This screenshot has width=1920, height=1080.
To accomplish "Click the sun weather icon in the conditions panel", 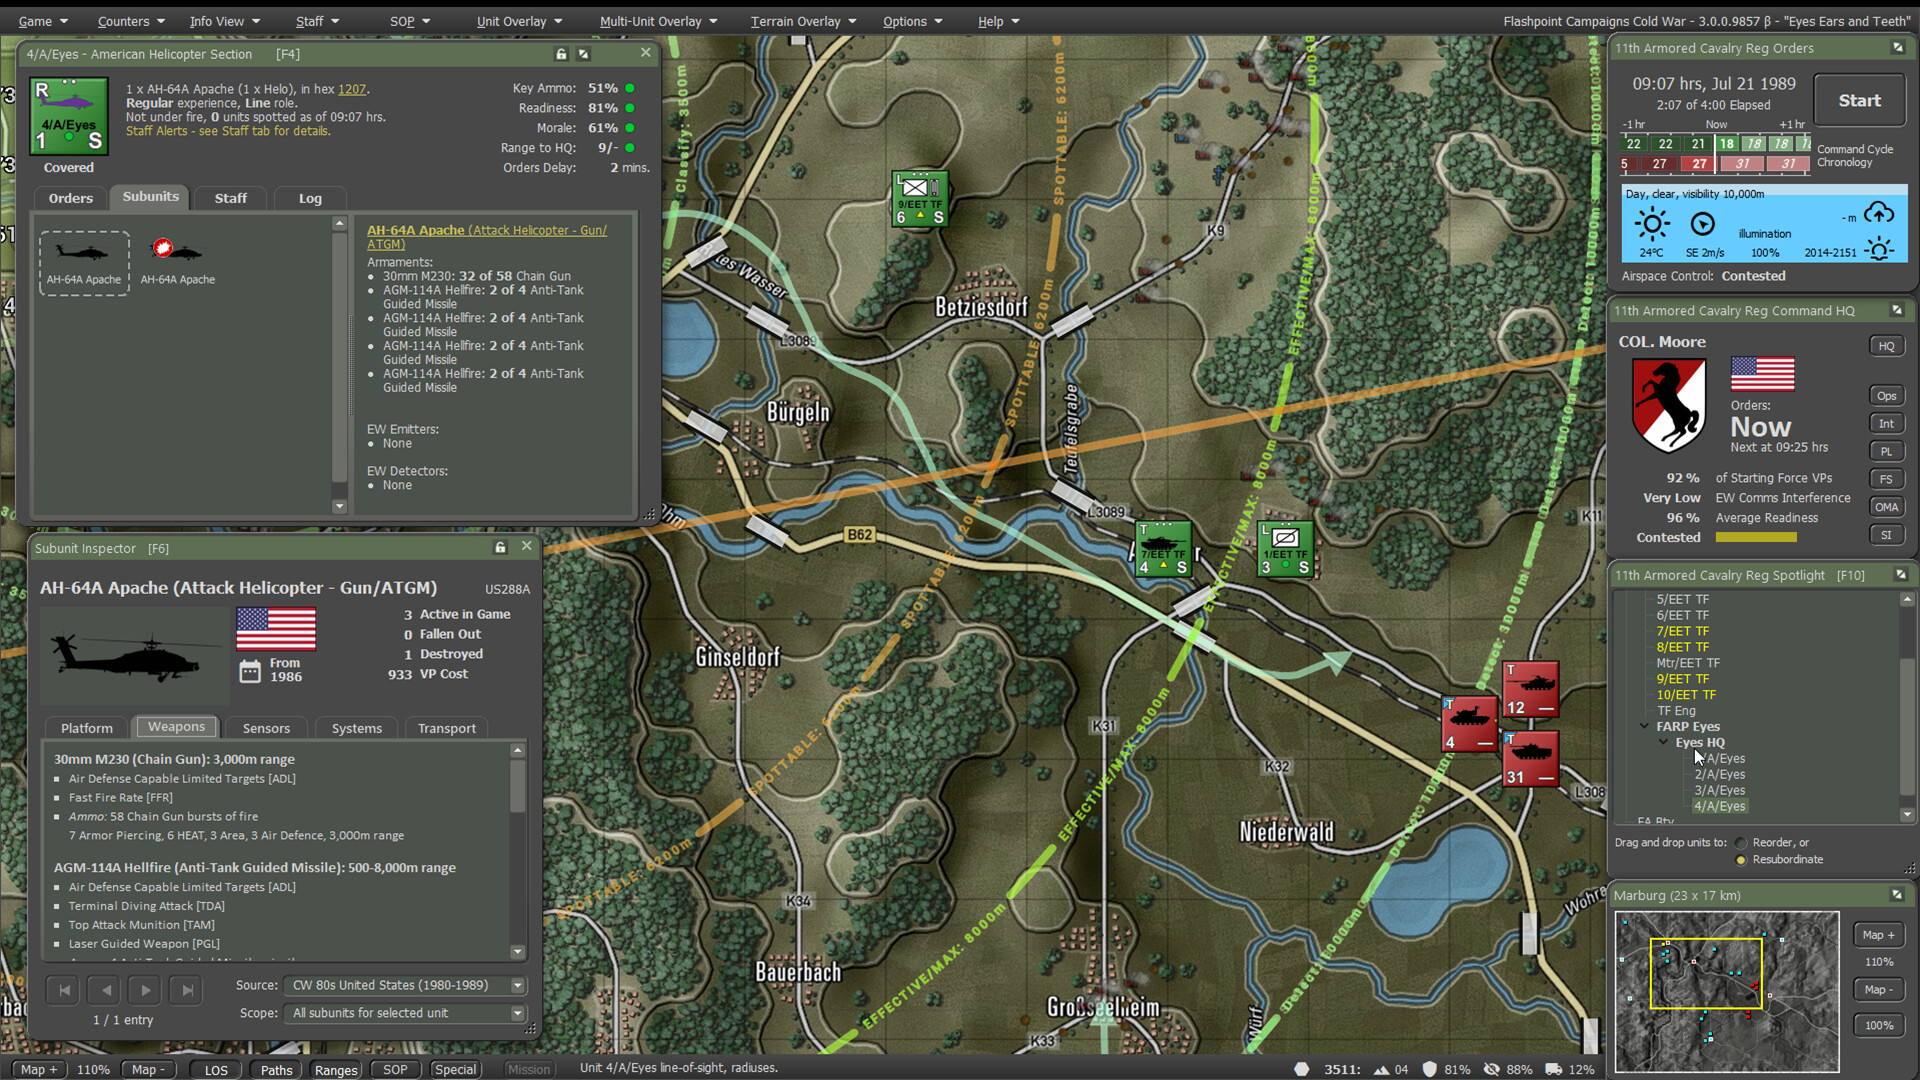I will coord(1653,224).
